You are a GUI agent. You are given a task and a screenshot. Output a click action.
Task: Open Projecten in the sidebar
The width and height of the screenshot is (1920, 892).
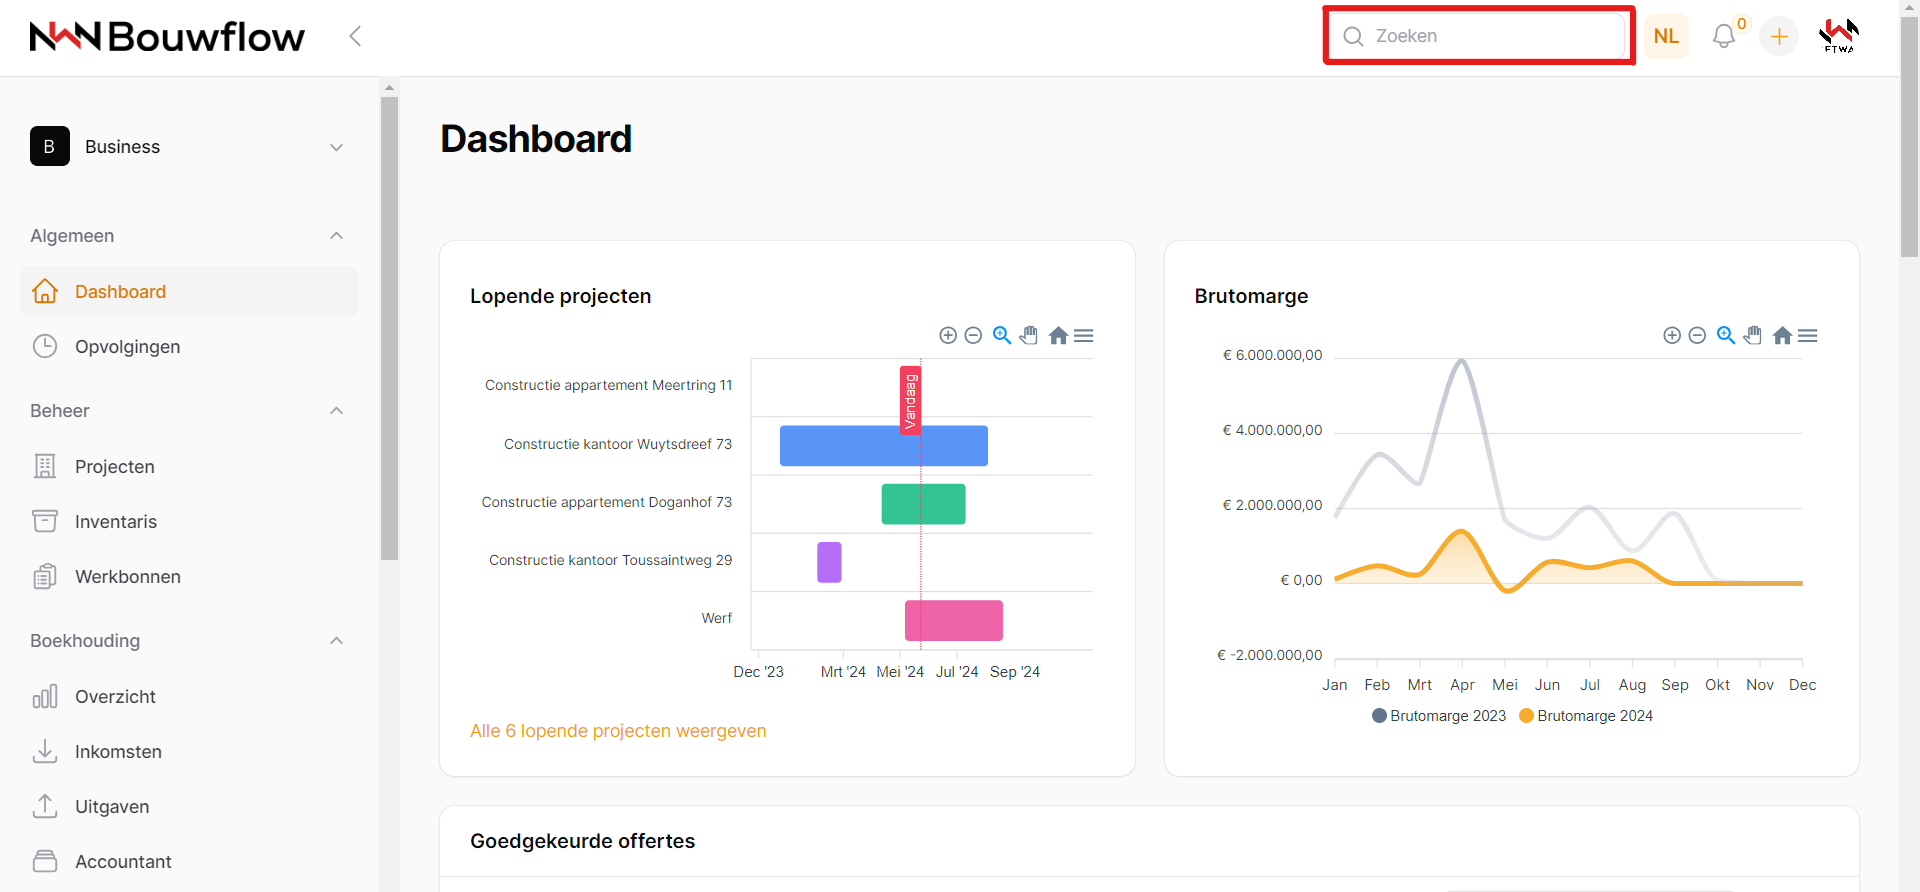114,467
